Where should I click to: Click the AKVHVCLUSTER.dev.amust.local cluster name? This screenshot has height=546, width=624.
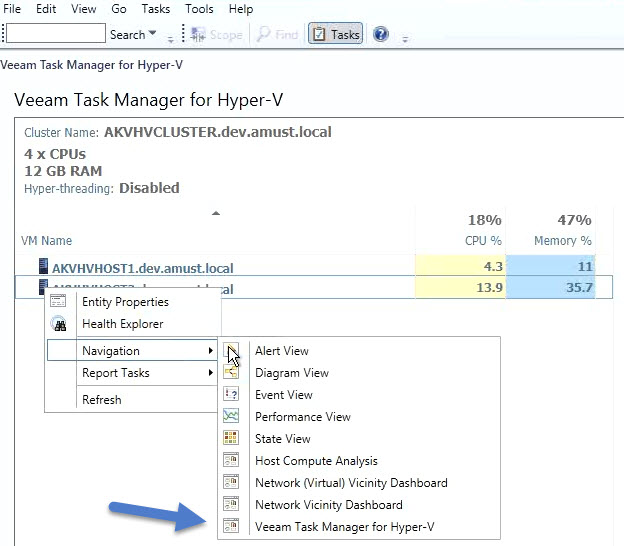tap(218, 132)
